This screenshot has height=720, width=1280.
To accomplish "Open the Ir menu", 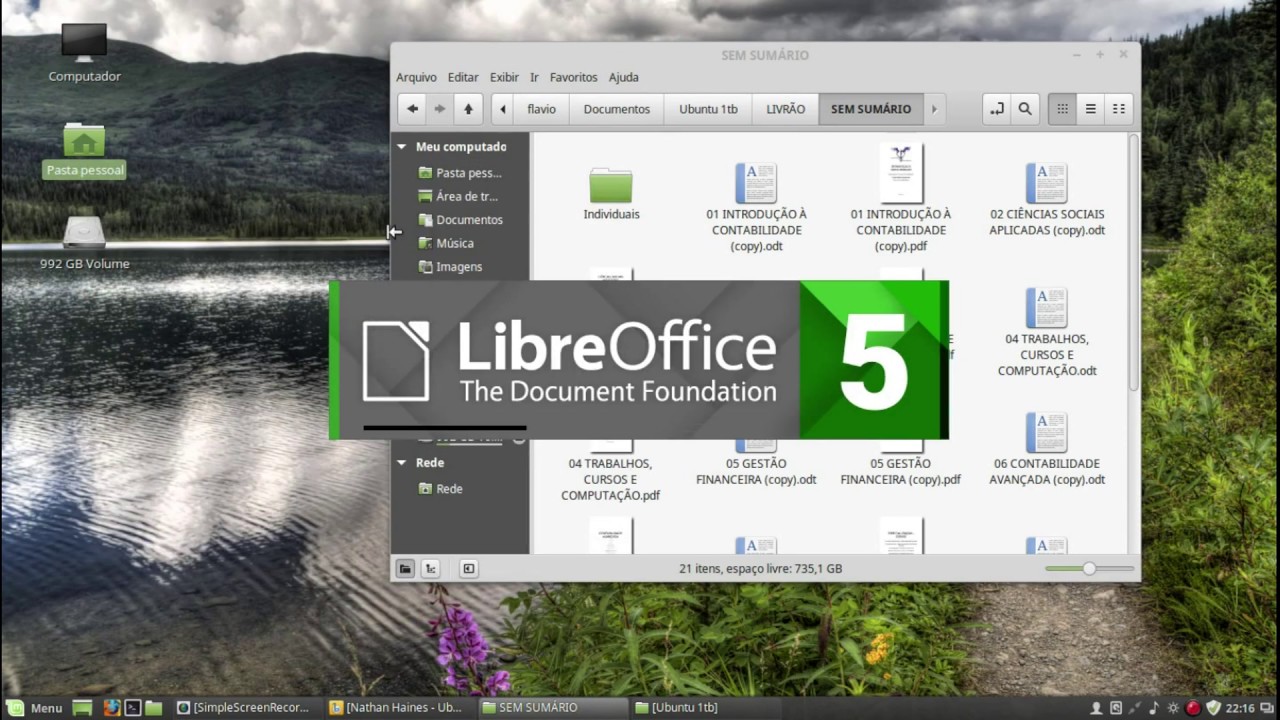I will pyautogui.click(x=534, y=77).
